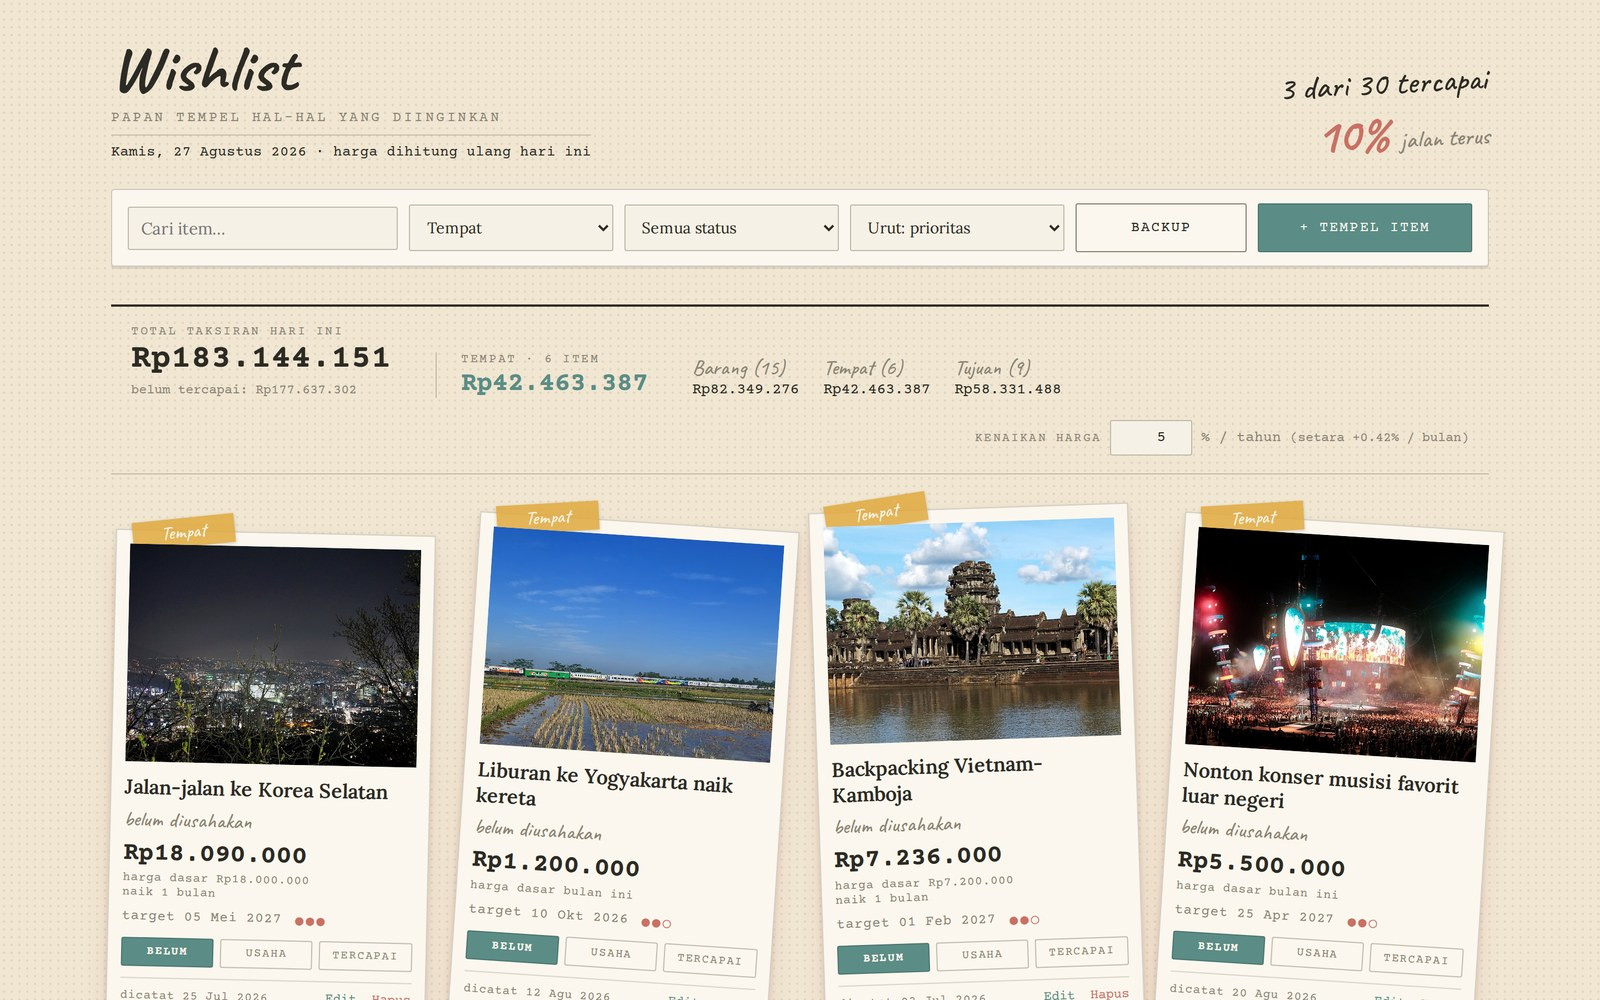Set Vietnam-Kamboja card status to BELUM

(883, 957)
